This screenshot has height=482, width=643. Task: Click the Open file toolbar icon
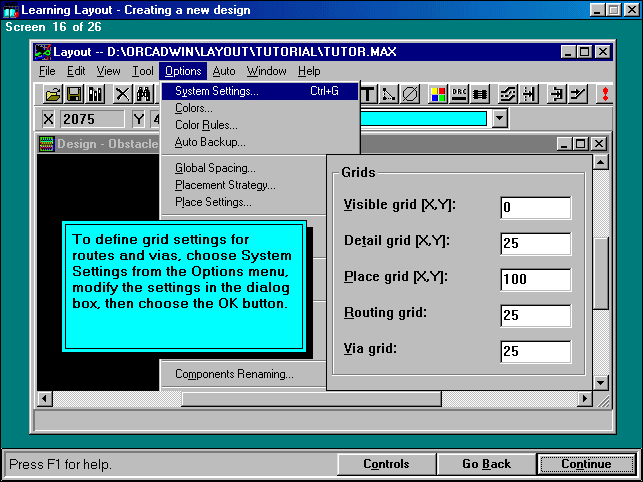pyautogui.click(x=52, y=94)
